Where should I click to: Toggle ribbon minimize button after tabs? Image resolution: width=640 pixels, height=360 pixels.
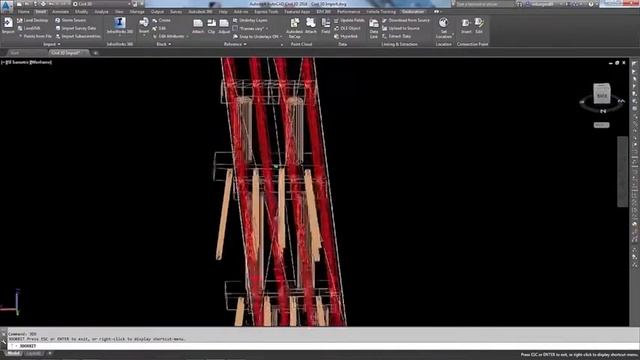[x=436, y=12]
